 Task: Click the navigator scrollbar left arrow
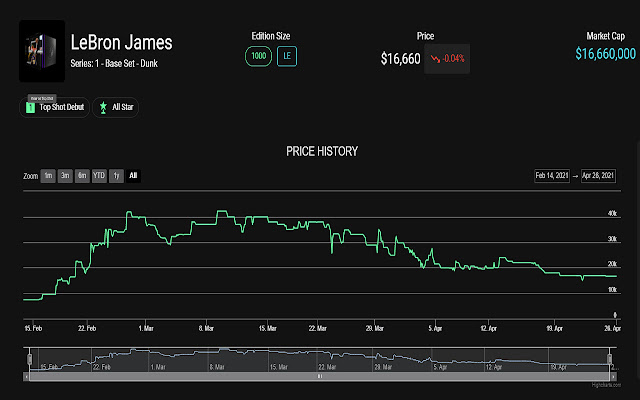pyautogui.click(x=26, y=376)
